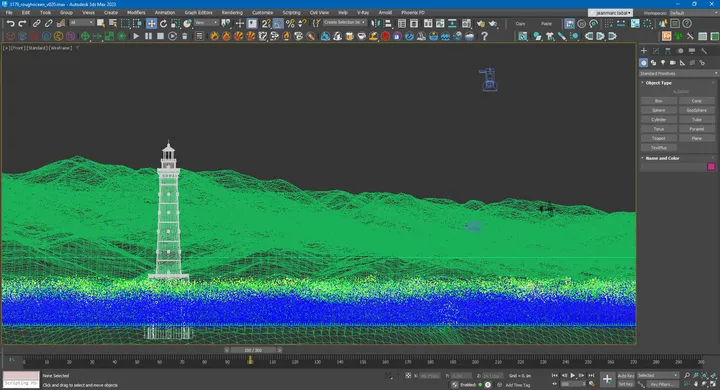
Task: Step the time slider forward with the right arrow
Action: point(280,350)
